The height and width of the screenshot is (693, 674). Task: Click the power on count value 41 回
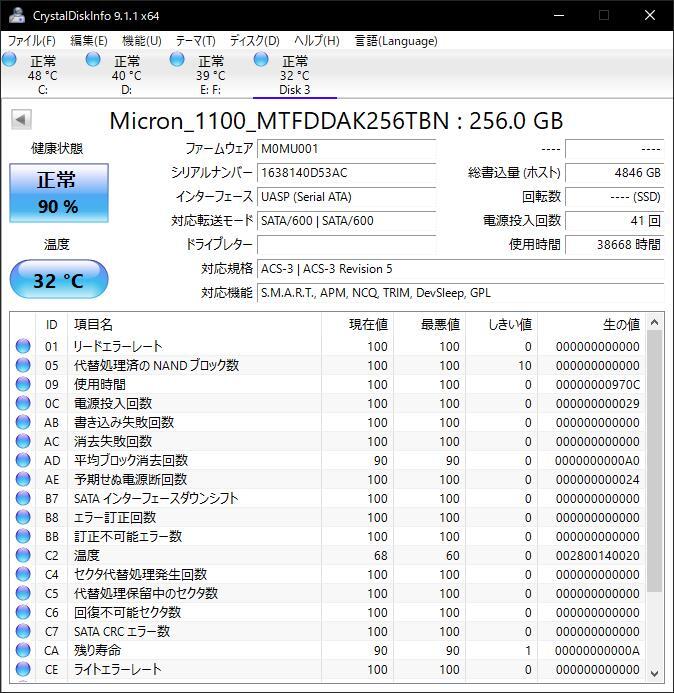[614, 221]
